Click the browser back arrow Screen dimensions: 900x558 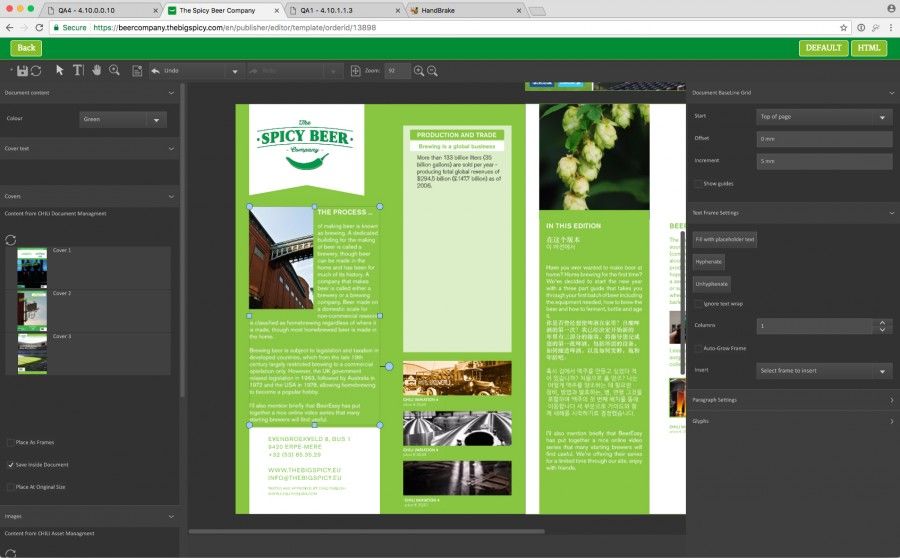point(9,28)
